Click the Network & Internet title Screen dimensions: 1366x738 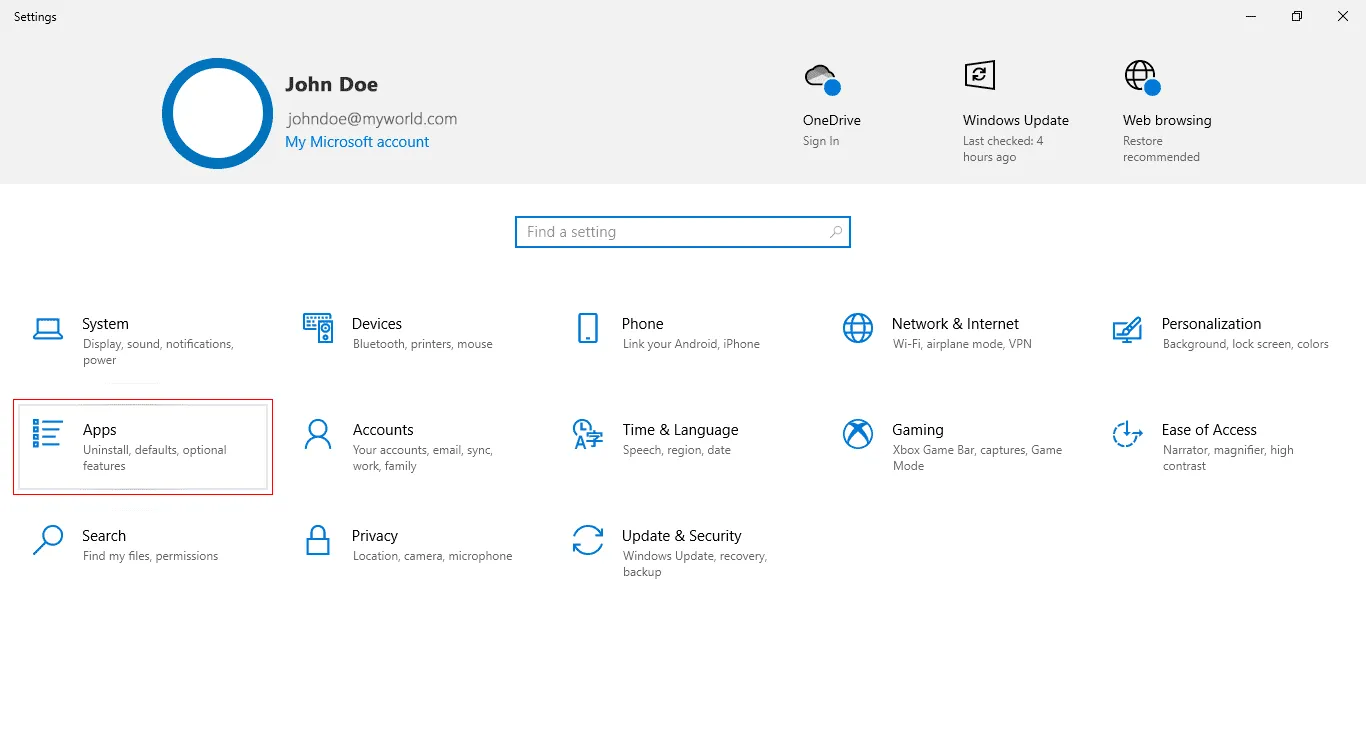[955, 324]
